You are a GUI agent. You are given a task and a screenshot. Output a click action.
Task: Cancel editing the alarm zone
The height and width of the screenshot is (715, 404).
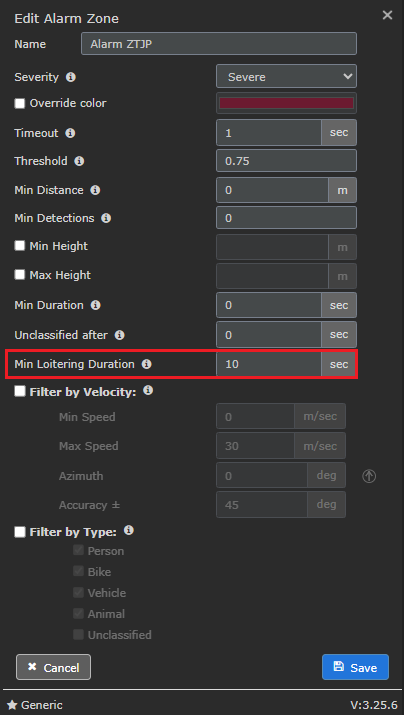click(x=53, y=667)
